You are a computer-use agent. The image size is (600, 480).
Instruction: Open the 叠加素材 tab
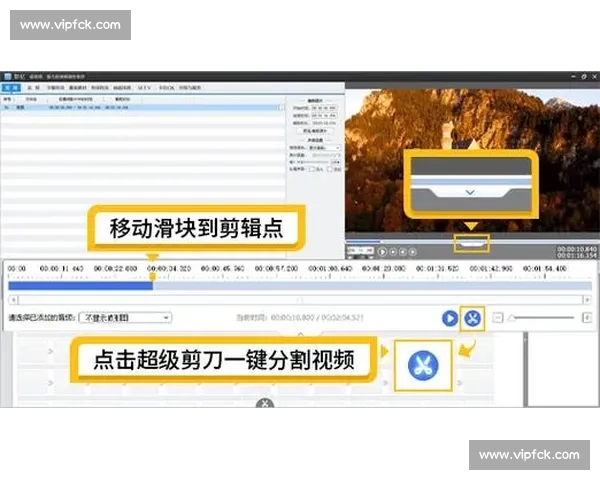click(78, 88)
